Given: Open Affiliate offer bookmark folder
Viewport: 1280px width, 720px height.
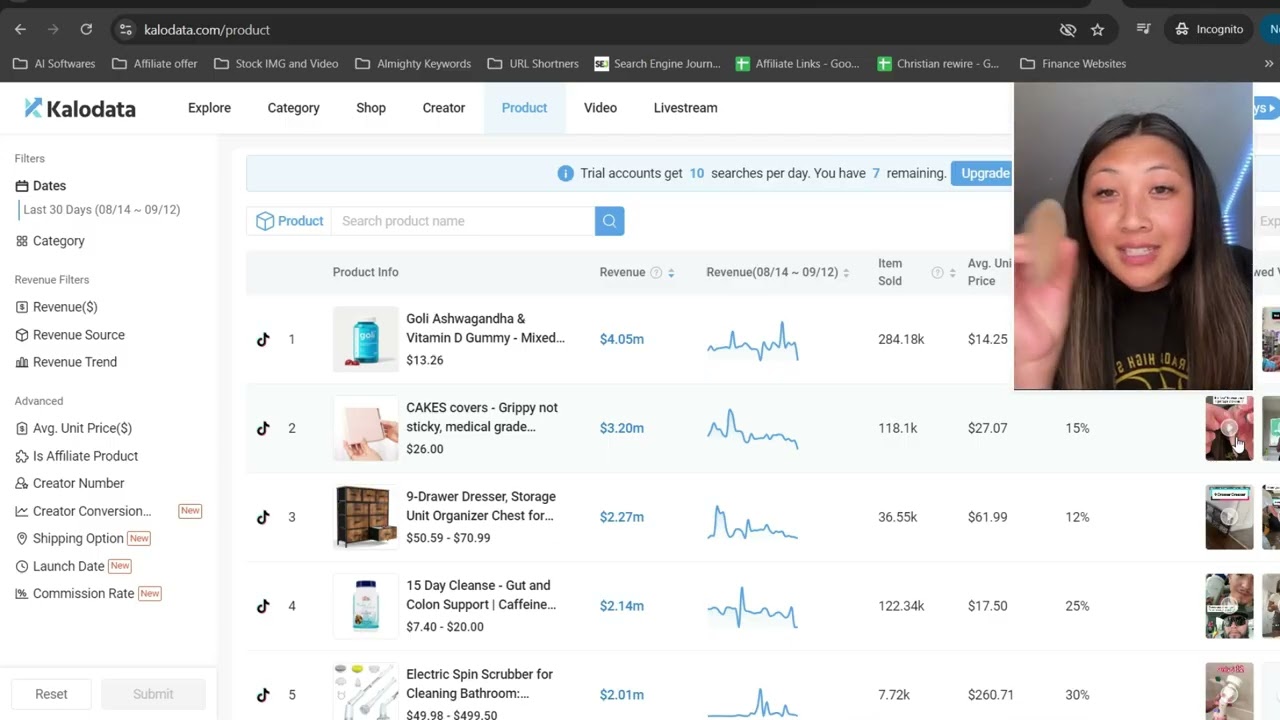Looking at the screenshot, I should (154, 63).
